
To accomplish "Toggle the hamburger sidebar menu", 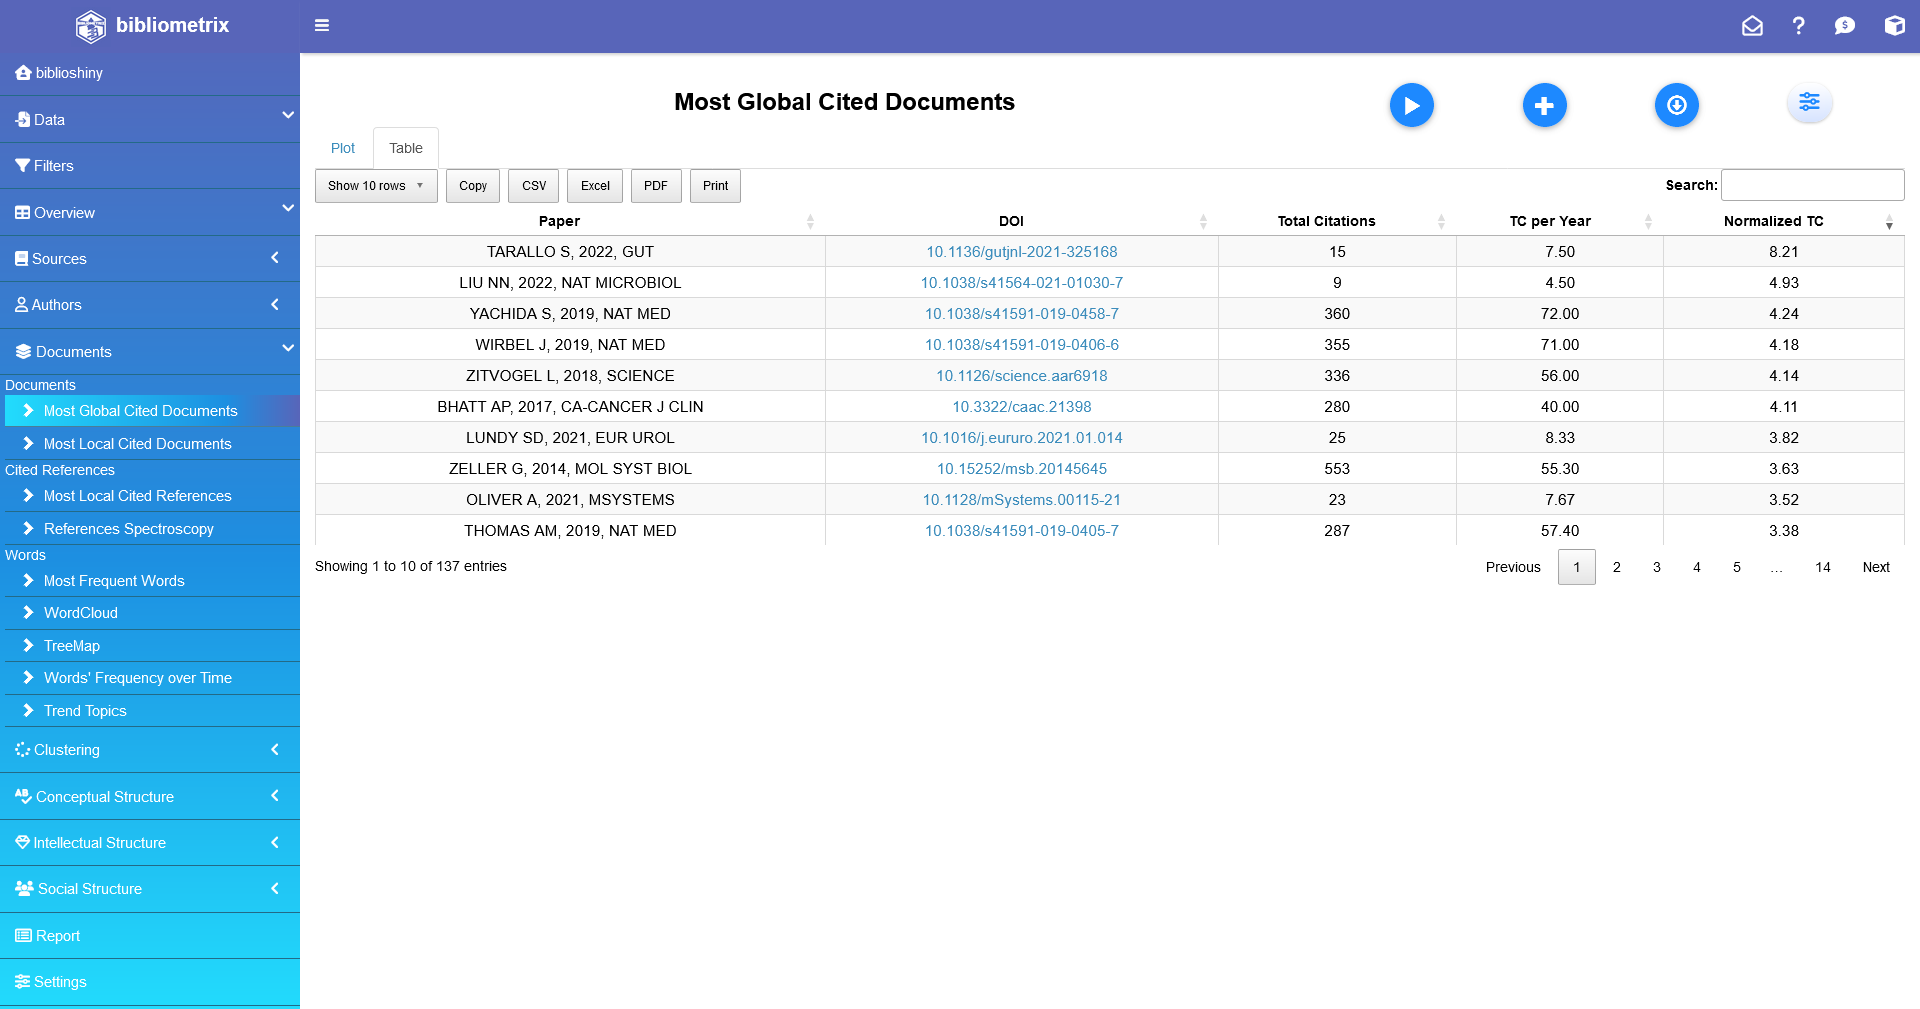I will [x=322, y=25].
